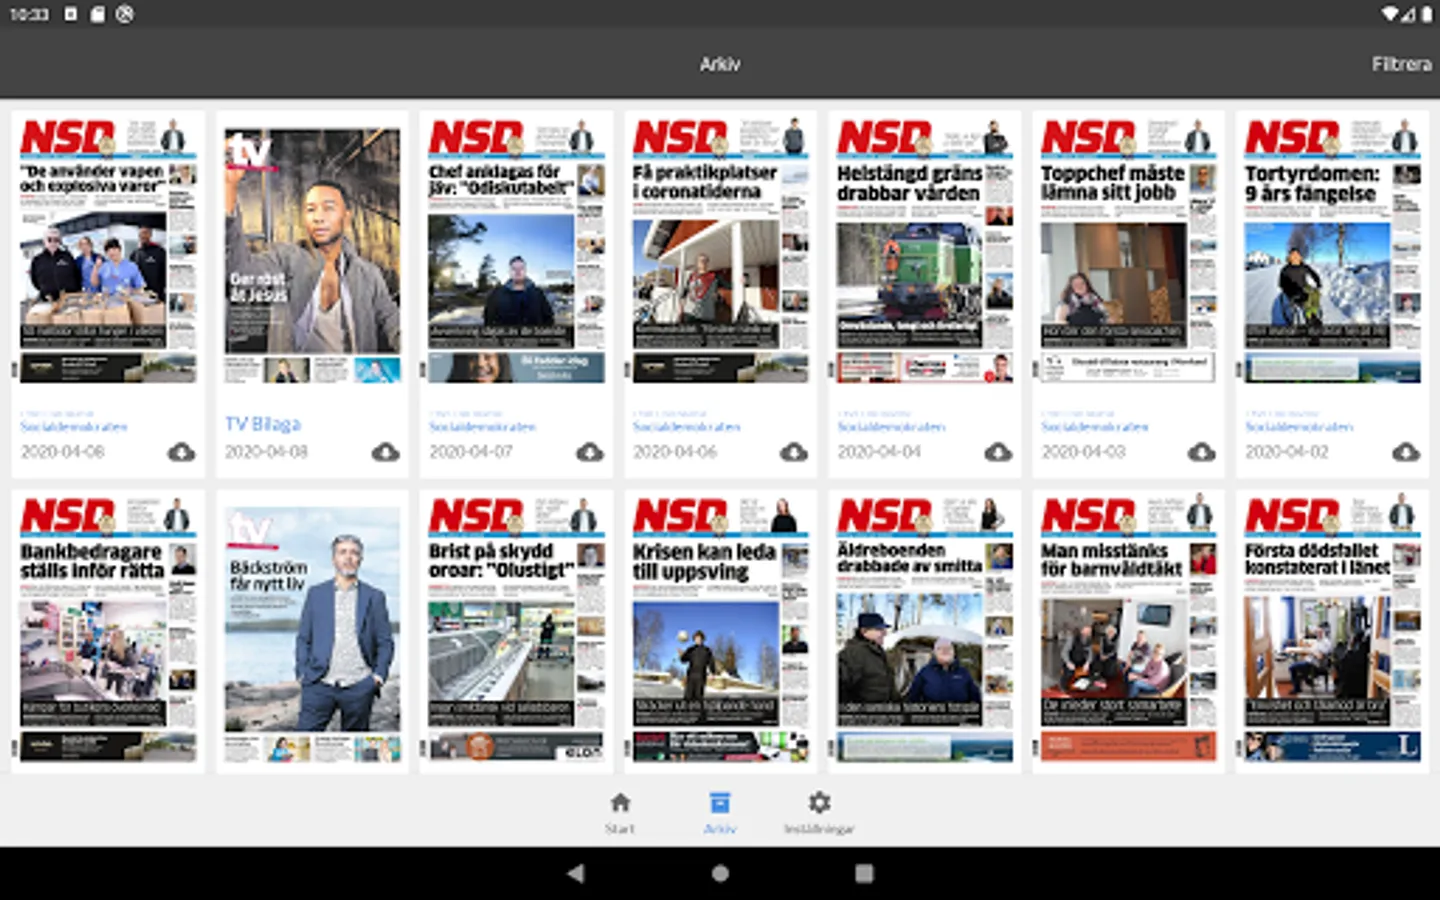Open cover 'Krisen kan leda till uppsving'
The image size is (1440, 900).
tap(720, 629)
